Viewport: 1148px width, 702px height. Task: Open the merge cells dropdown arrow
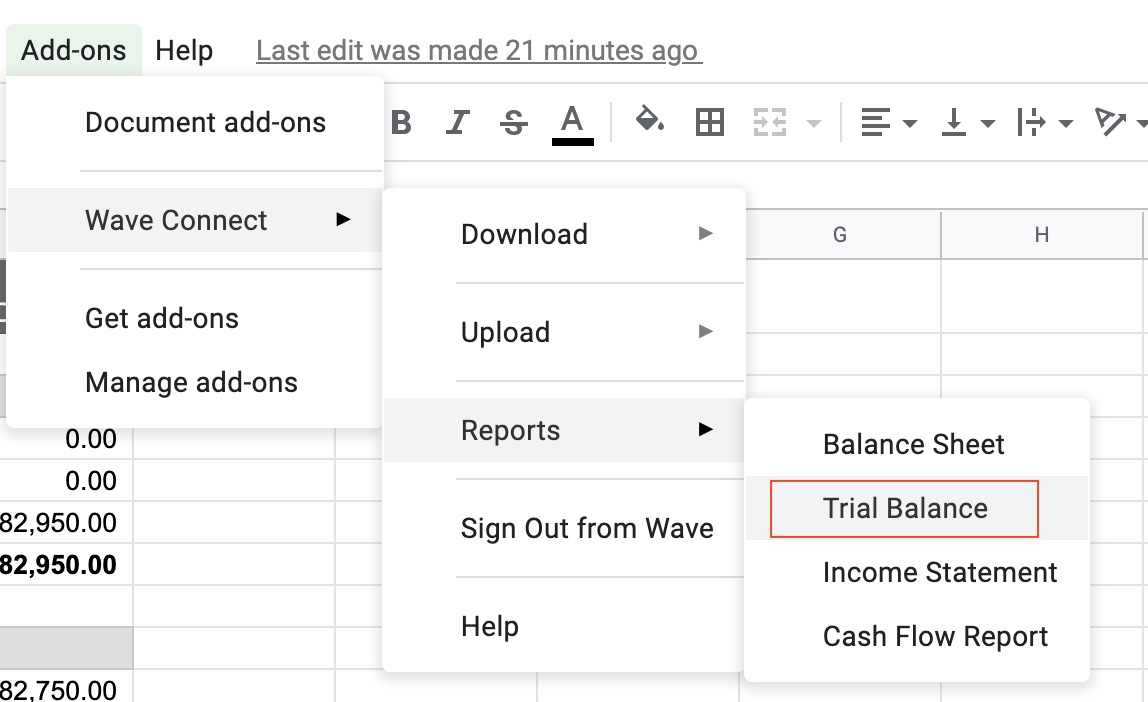(812, 122)
